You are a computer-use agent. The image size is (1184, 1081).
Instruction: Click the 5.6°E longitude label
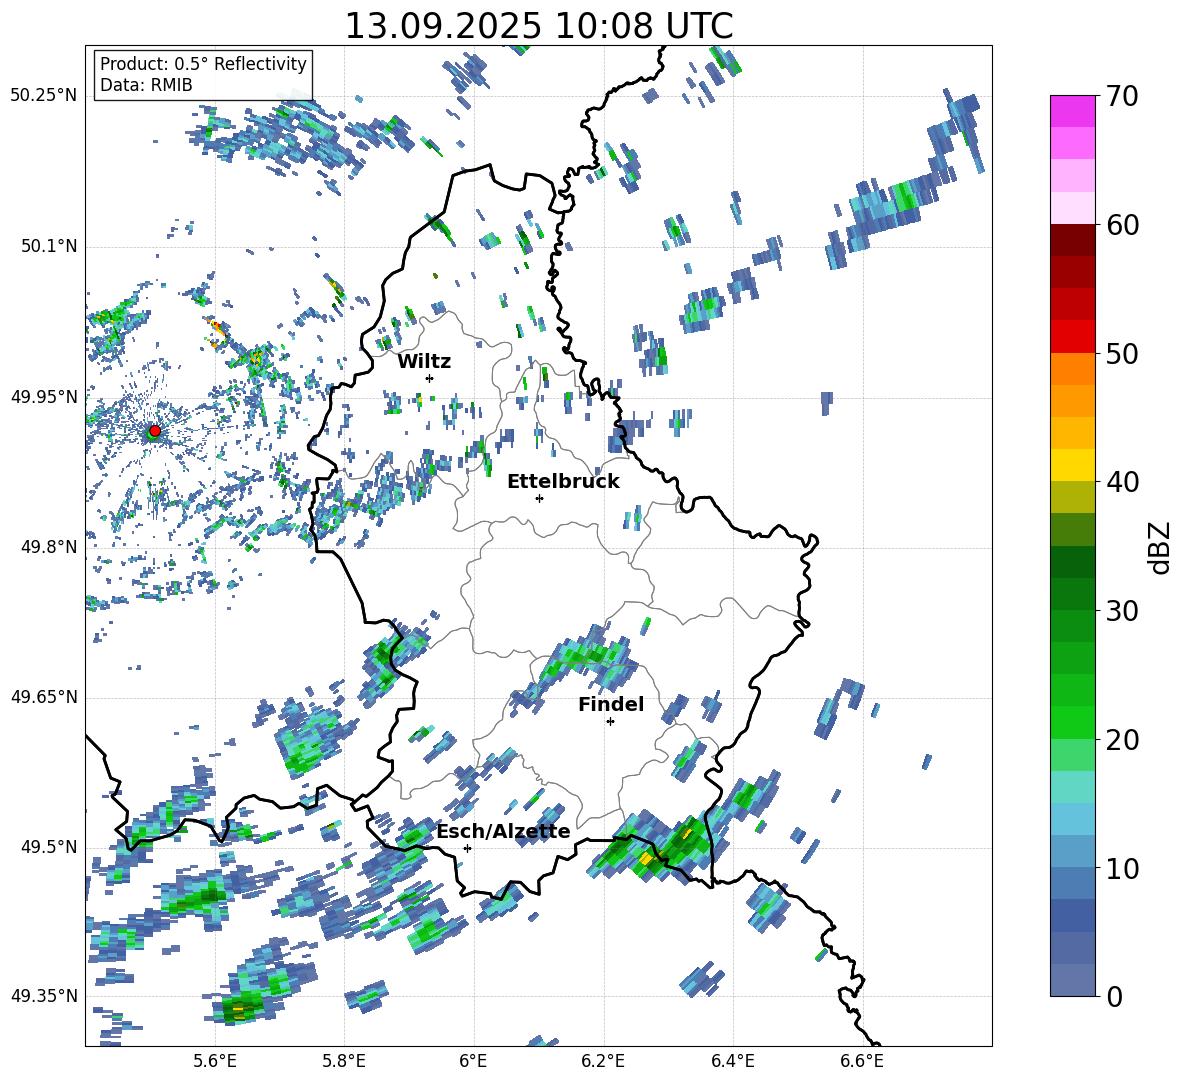tap(215, 1061)
